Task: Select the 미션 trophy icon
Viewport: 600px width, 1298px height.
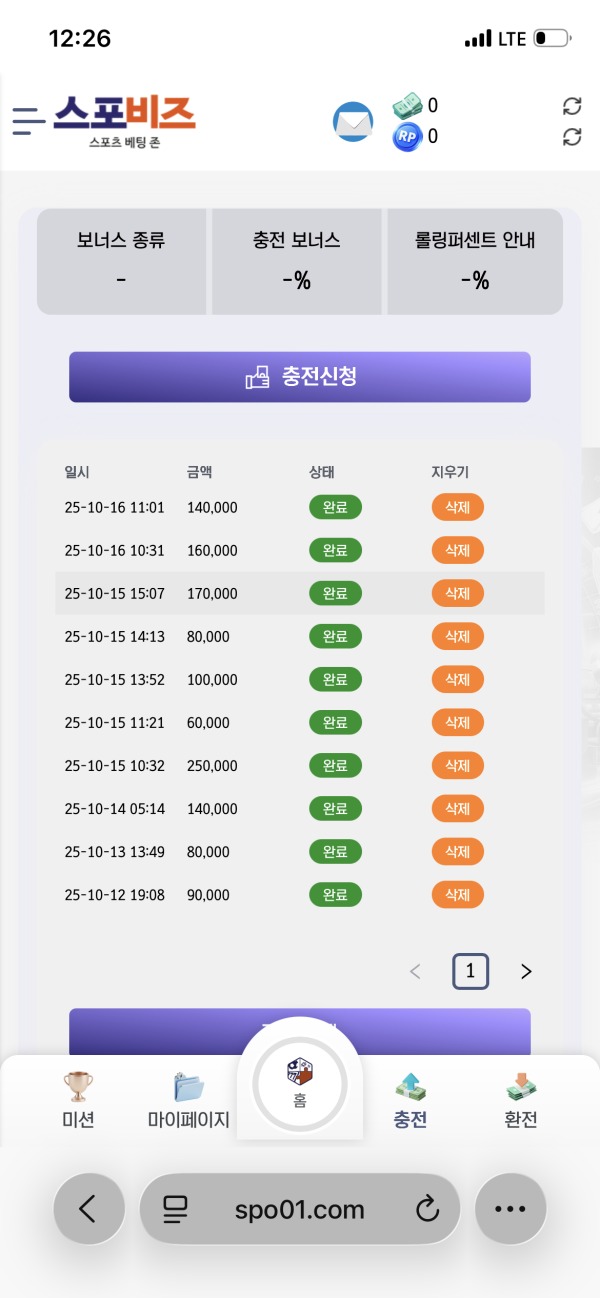Action: (78, 1084)
